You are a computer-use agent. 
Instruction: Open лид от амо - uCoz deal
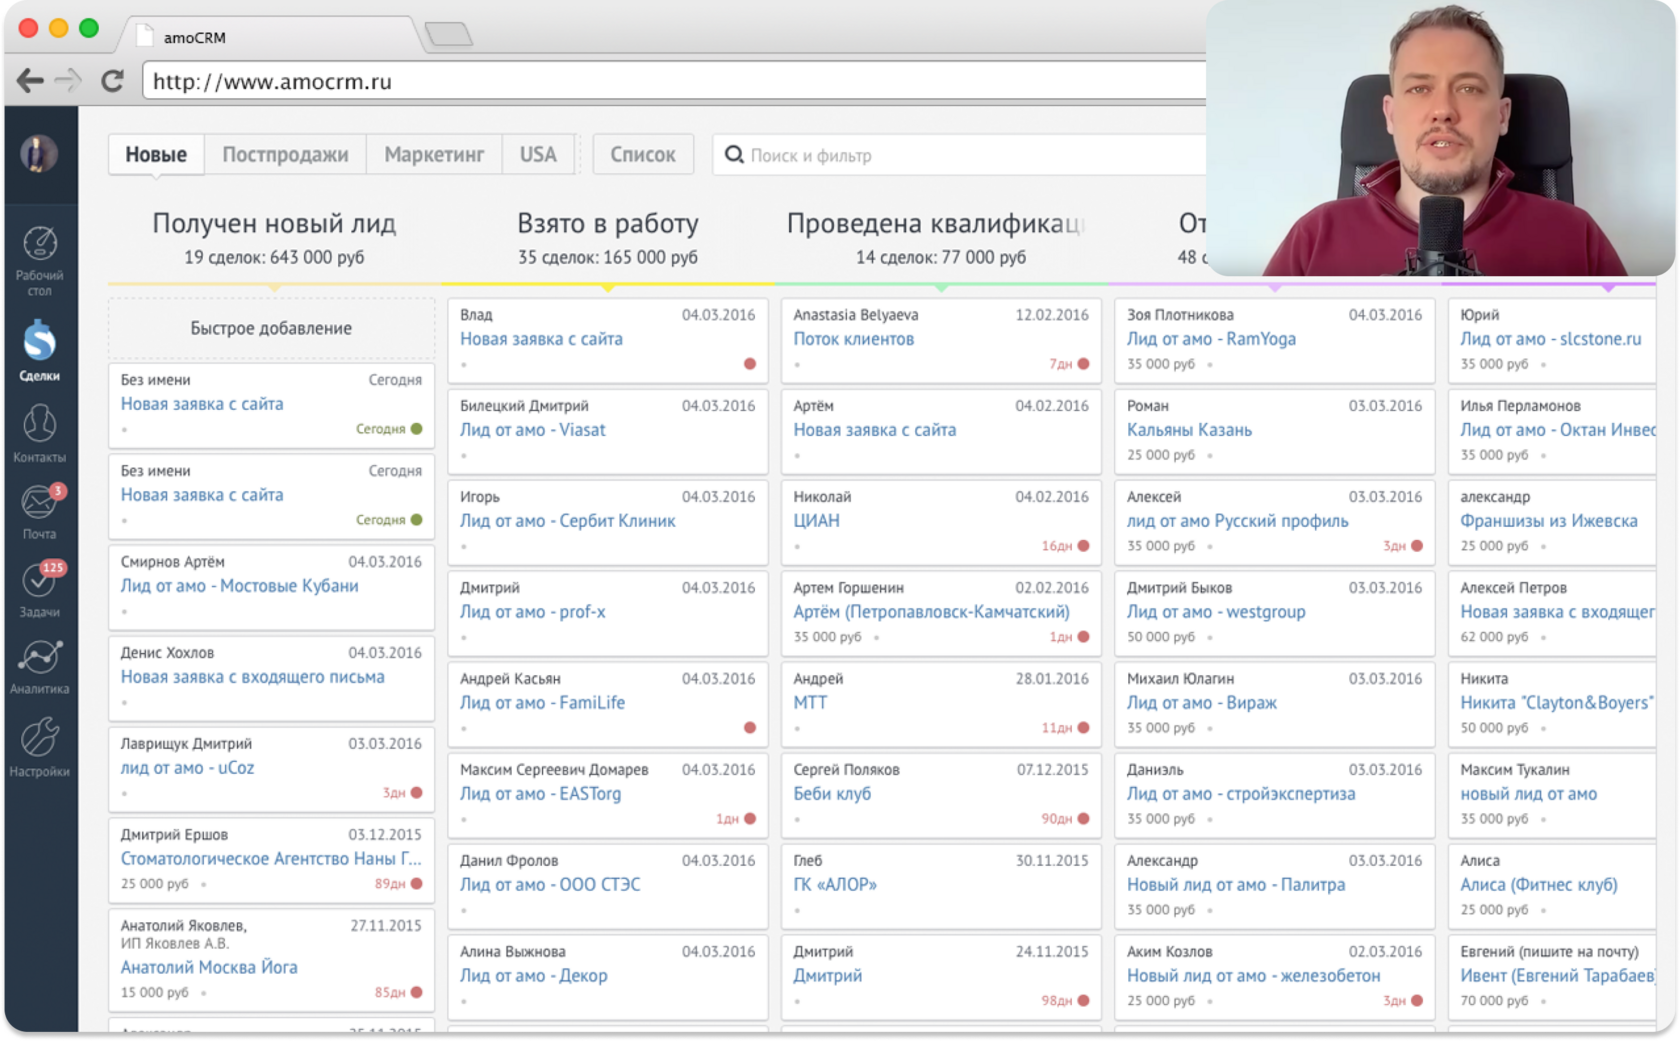188,768
